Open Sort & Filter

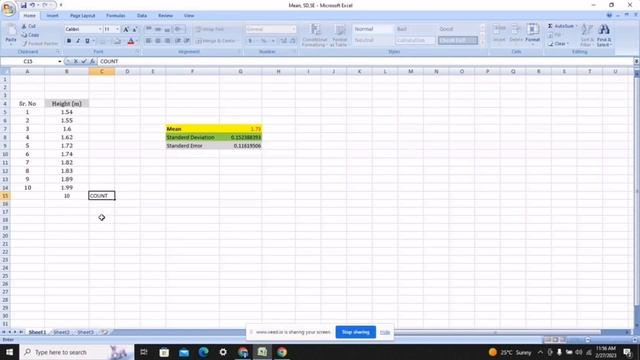(x=587, y=35)
